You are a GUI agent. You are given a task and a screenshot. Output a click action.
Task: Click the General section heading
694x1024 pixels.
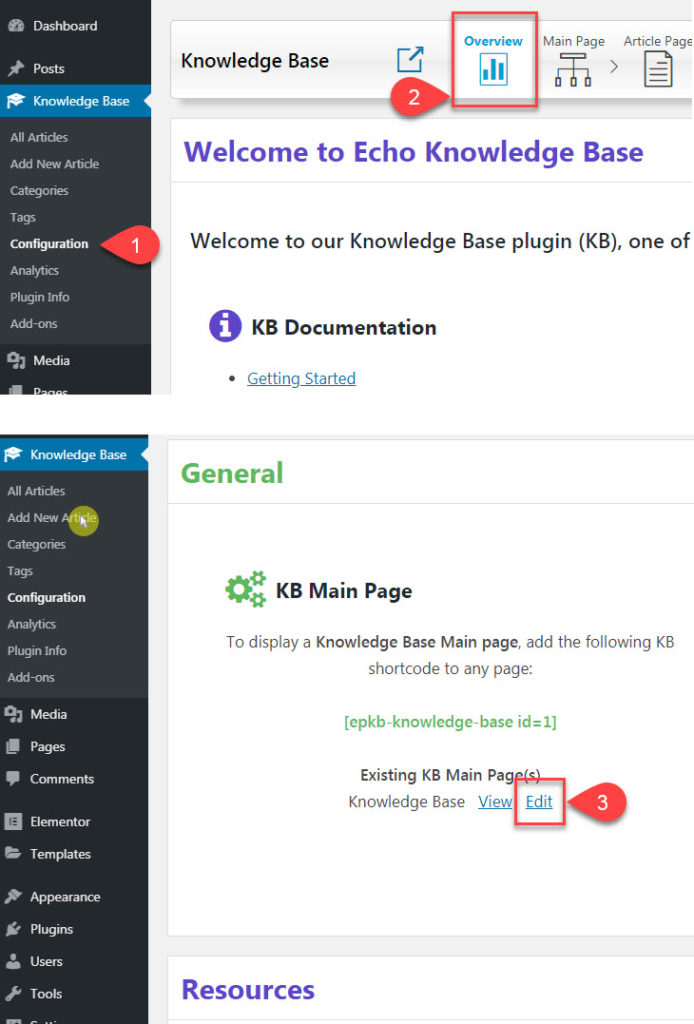click(x=232, y=473)
